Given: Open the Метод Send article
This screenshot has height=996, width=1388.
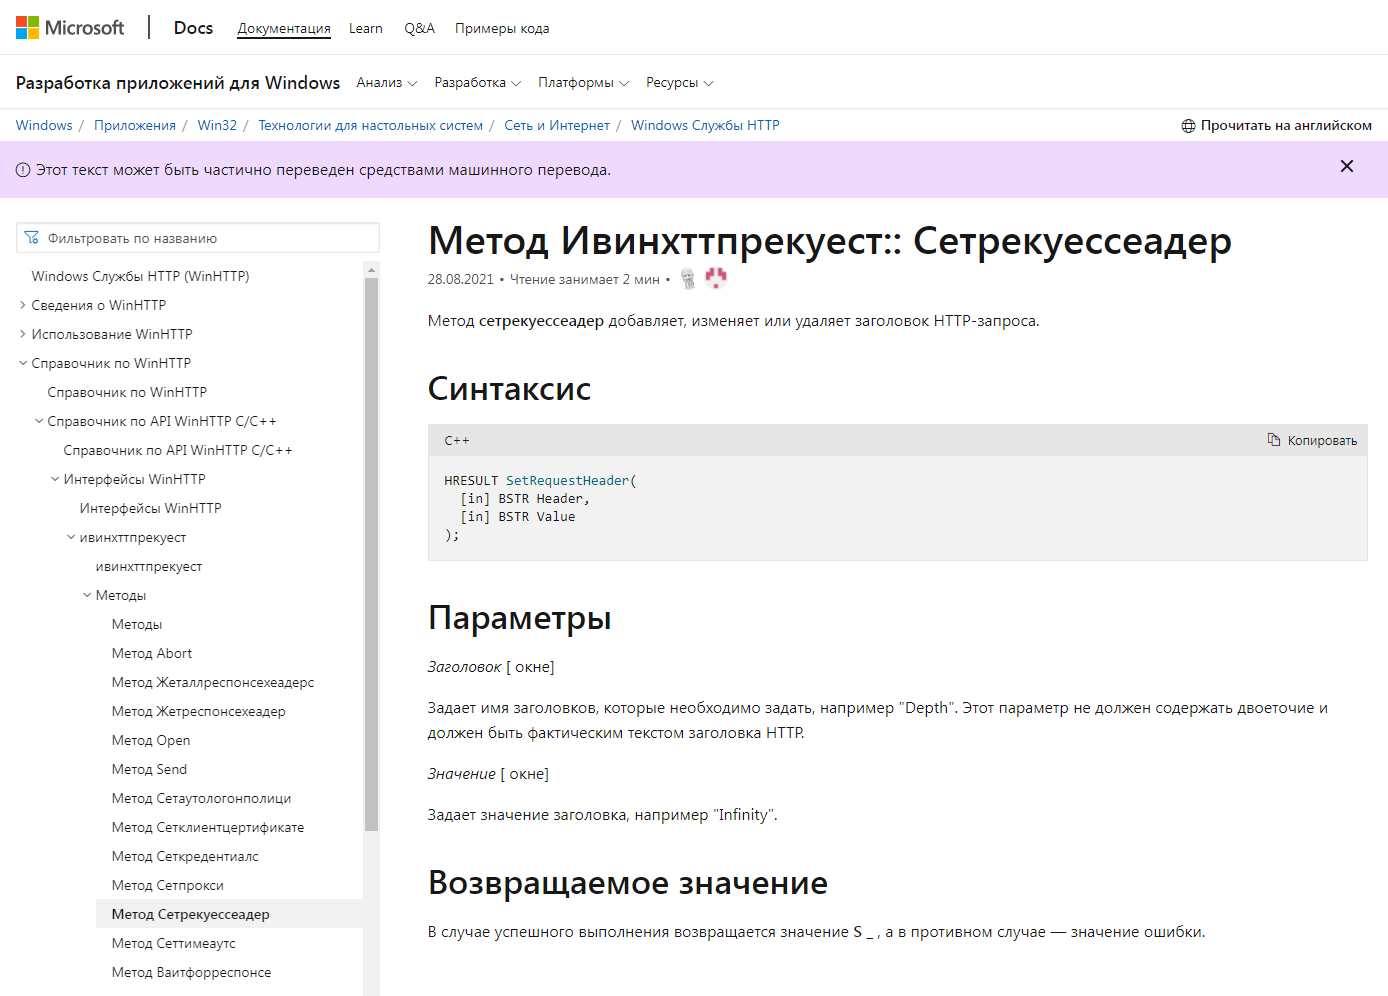Looking at the screenshot, I should [x=149, y=769].
